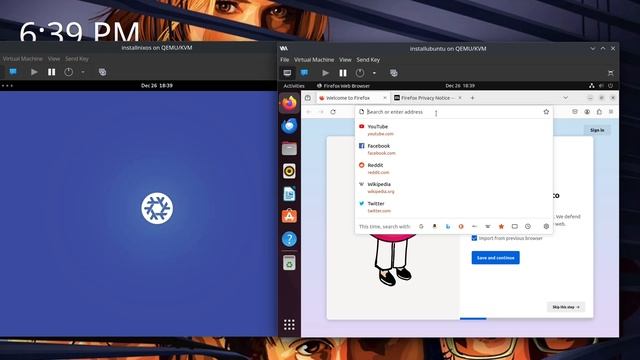Screen dimensions: 640x360
Task: Show hardware details in installnixos toolbar
Action: [13, 72]
